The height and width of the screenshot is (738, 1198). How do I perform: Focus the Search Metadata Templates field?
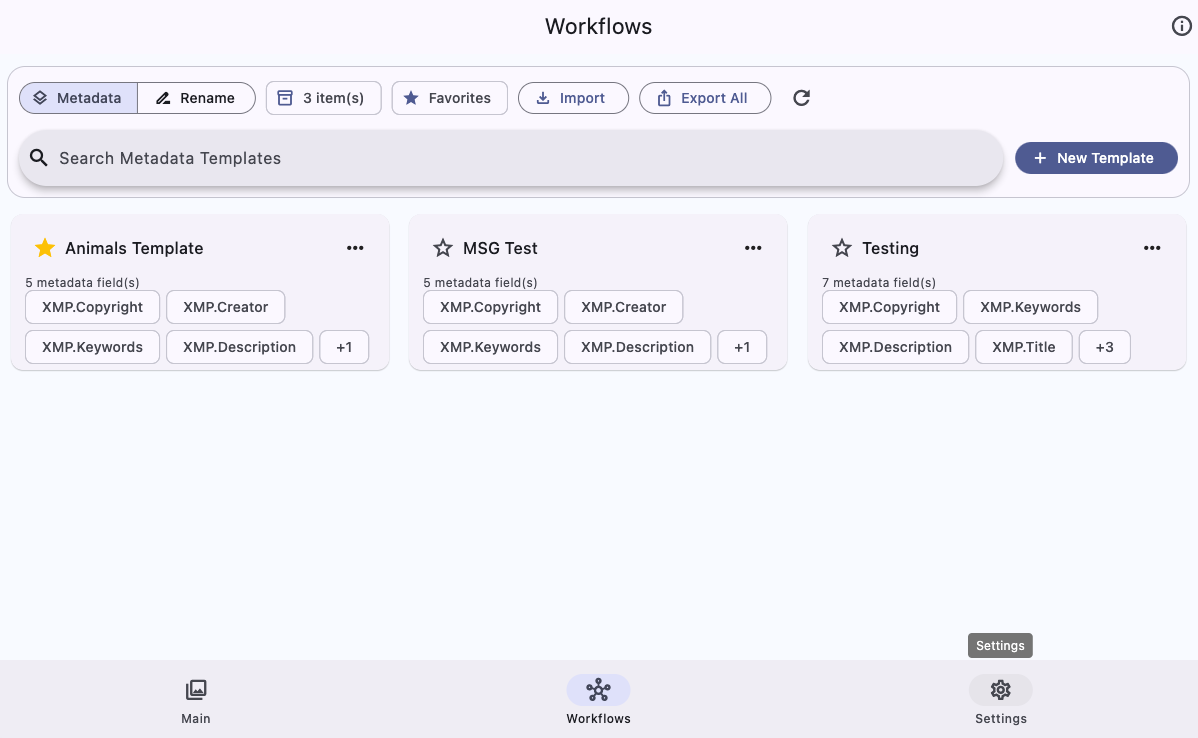click(511, 158)
